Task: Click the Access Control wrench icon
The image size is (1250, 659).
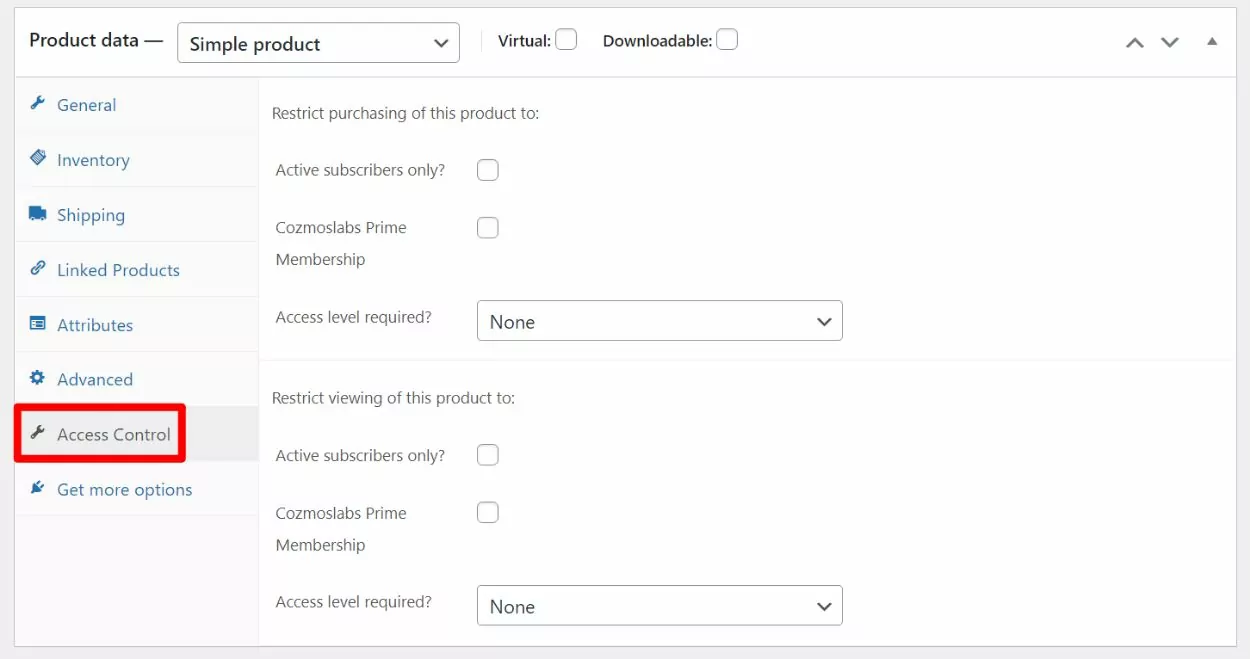Action: click(x=38, y=433)
